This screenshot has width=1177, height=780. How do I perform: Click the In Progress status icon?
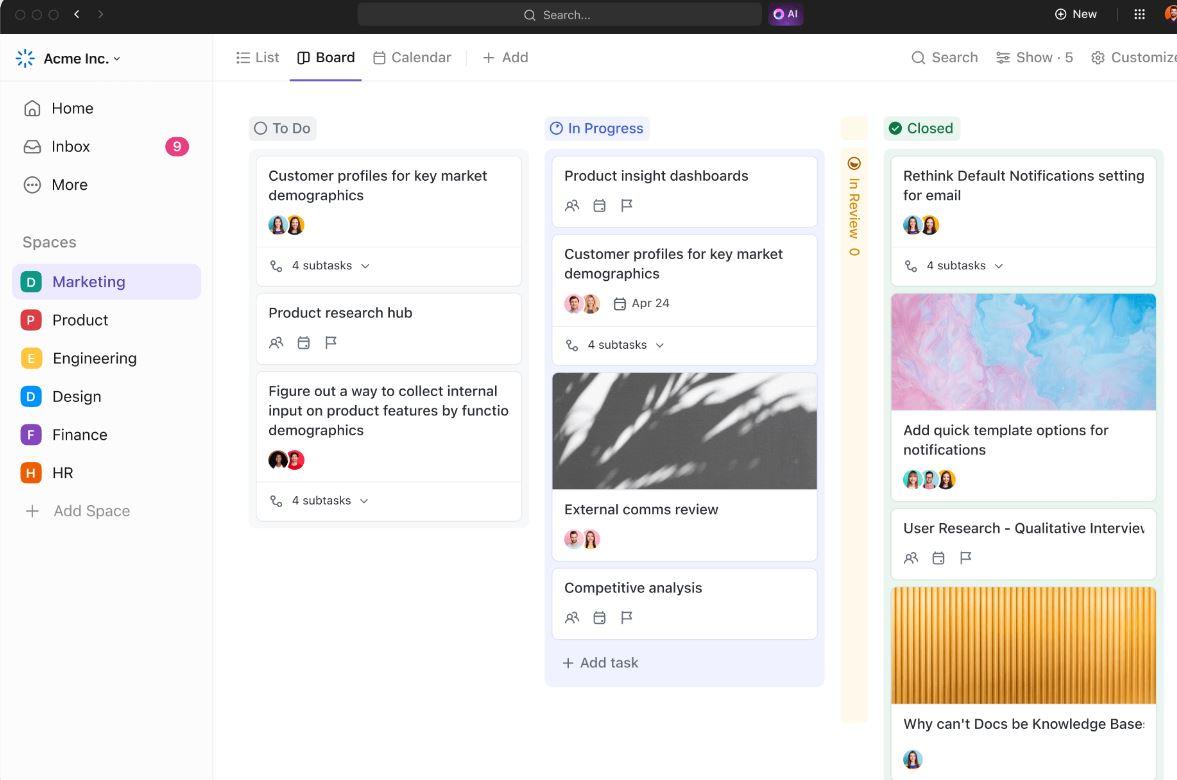pos(556,128)
